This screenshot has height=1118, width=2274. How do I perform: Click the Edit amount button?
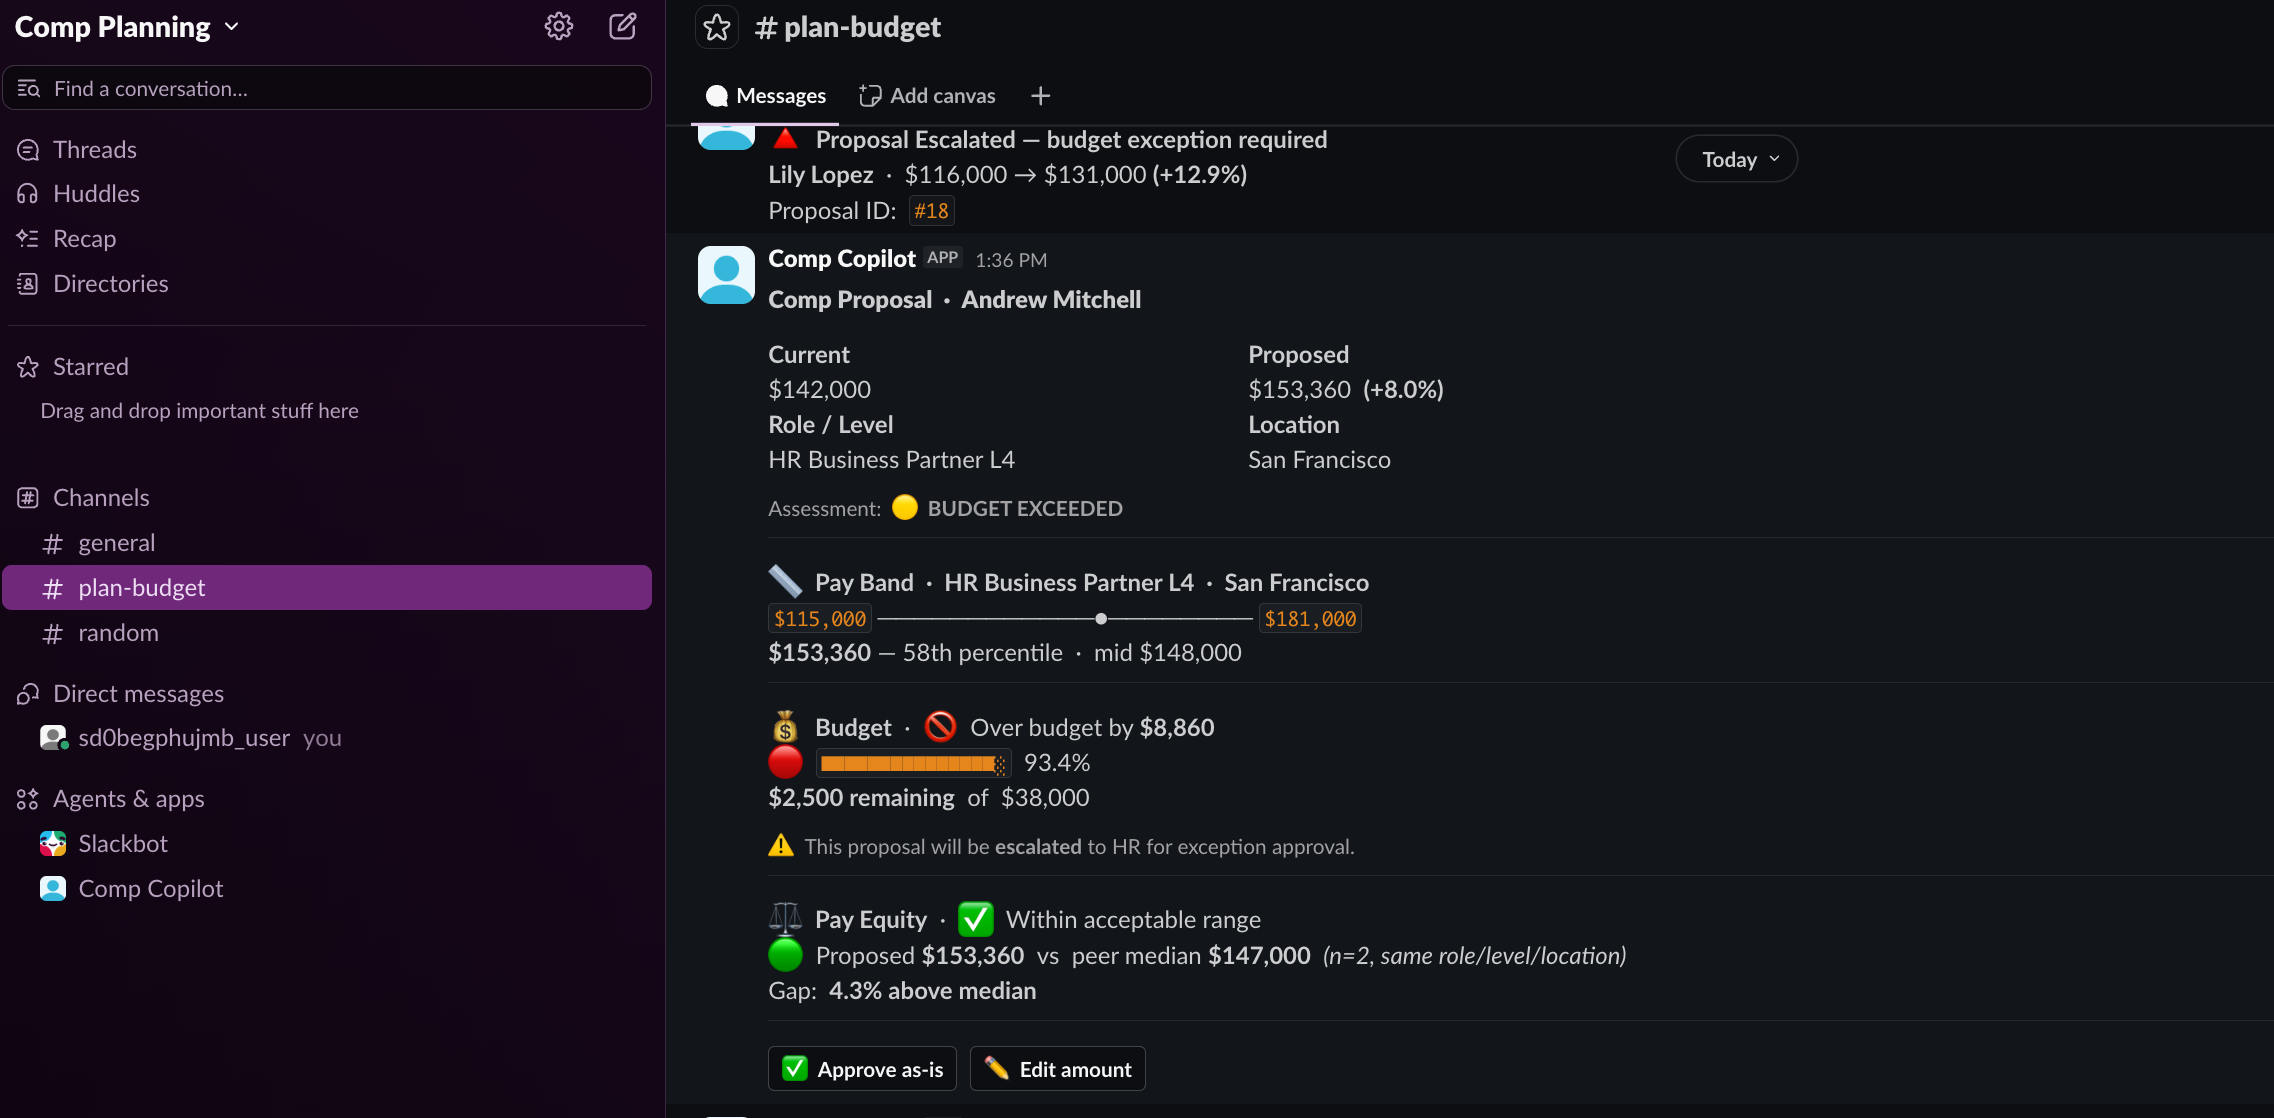point(1057,1068)
